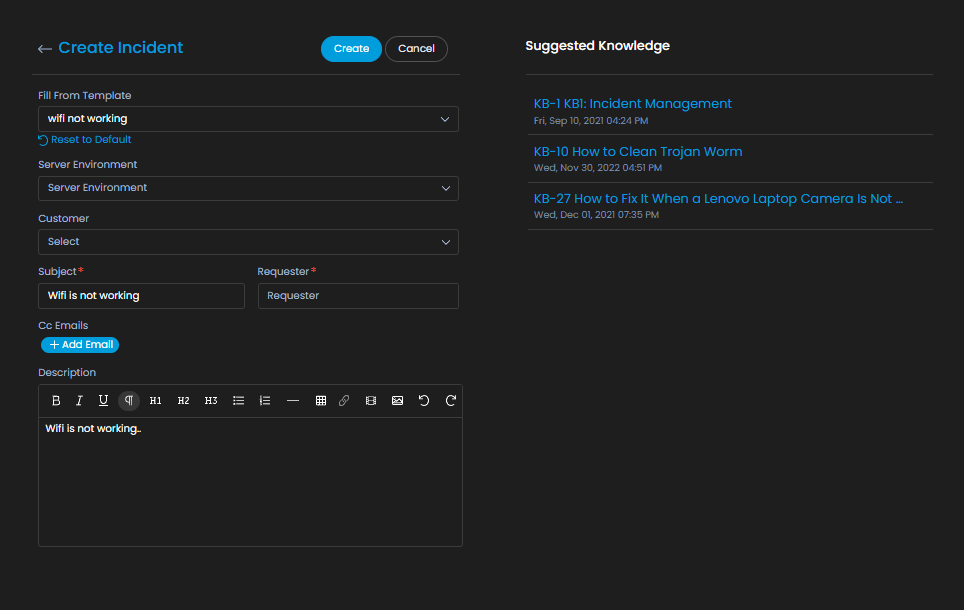This screenshot has width=964, height=610.
Task: Click the Suggested Knowledge heading
Action: (x=598, y=46)
